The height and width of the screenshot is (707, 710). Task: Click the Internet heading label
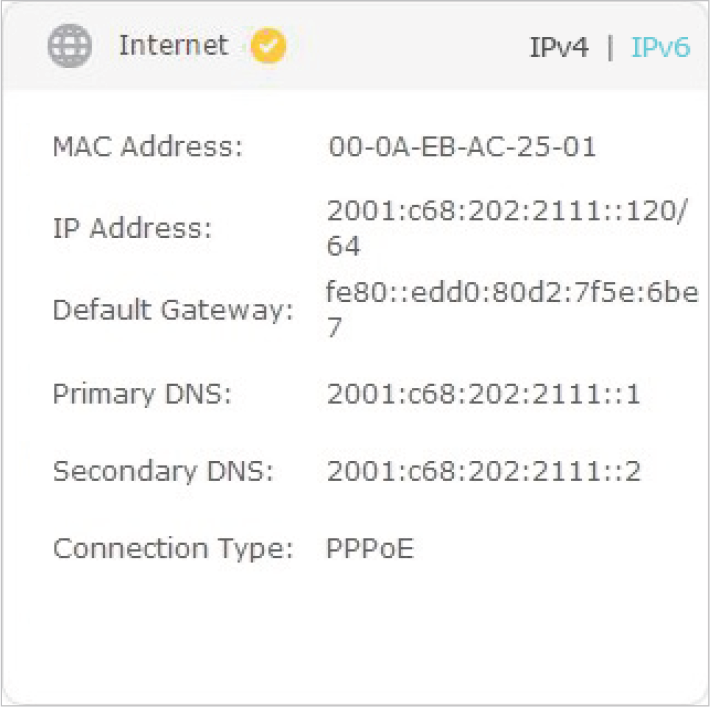click(x=173, y=45)
